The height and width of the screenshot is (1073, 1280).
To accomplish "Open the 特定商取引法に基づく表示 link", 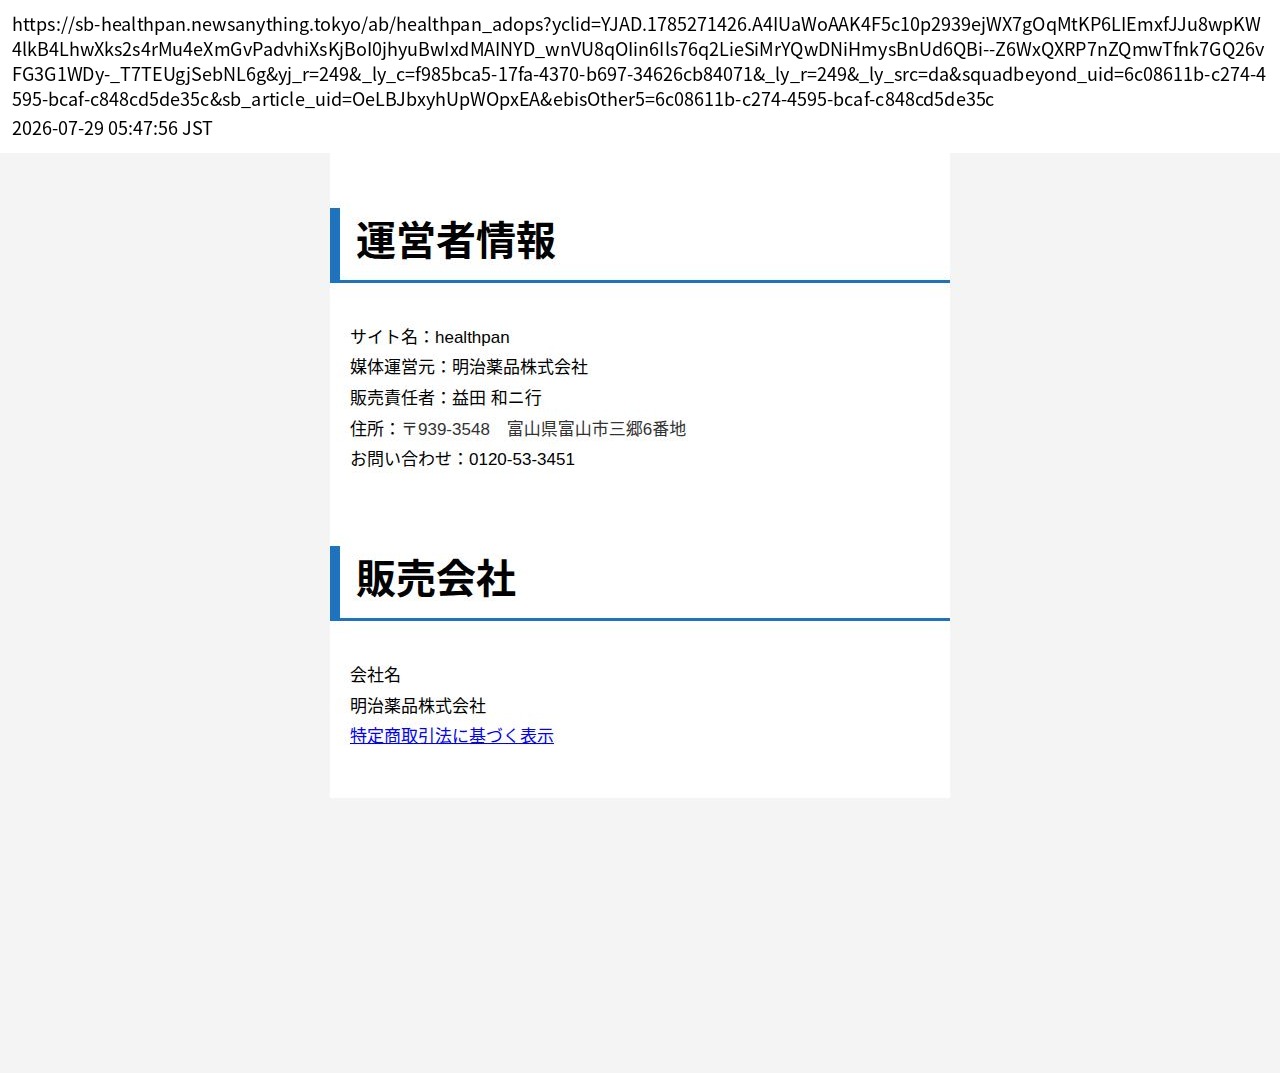I will click(x=452, y=736).
